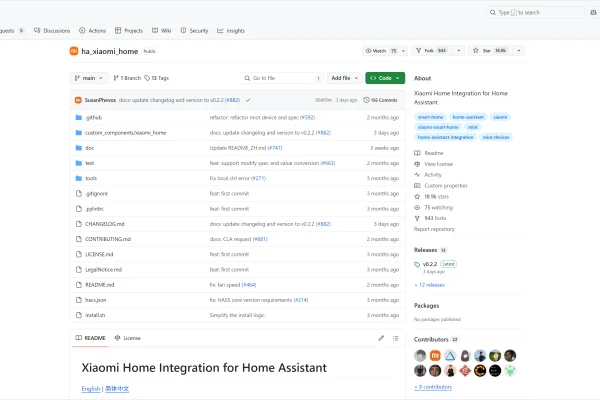Click the commit status check mark icon
This screenshot has height=400, width=600.
[x=248, y=100]
